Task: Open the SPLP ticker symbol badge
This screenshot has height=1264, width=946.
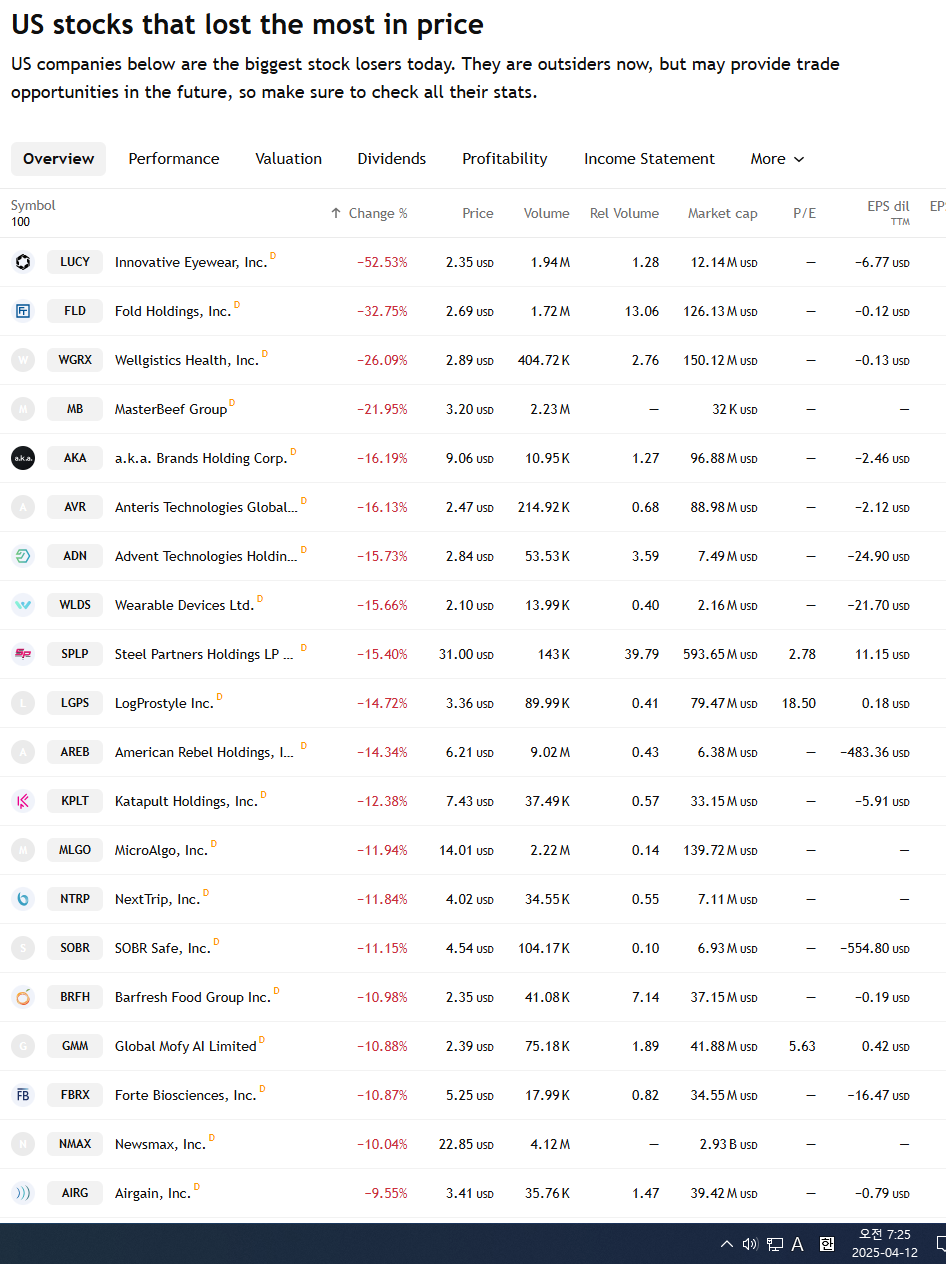Action: (x=75, y=654)
